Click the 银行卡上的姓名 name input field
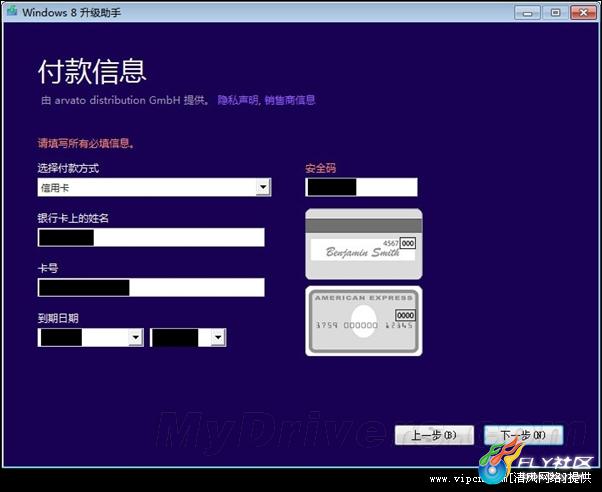 (151, 237)
